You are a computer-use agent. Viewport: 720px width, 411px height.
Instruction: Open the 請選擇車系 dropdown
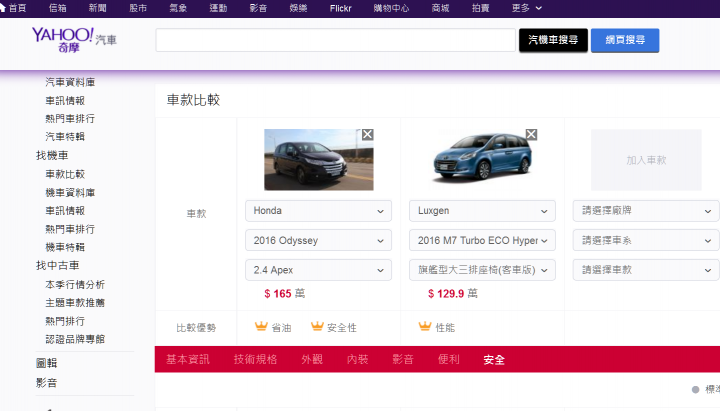(x=646, y=240)
